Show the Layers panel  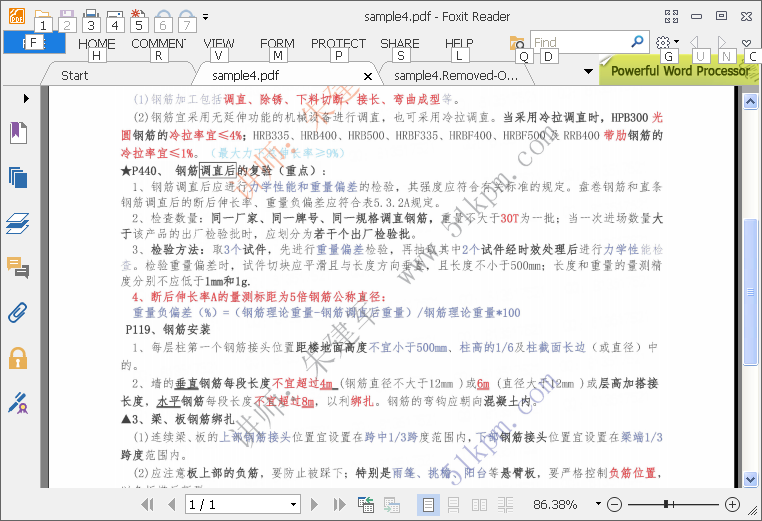[x=17, y=223]
